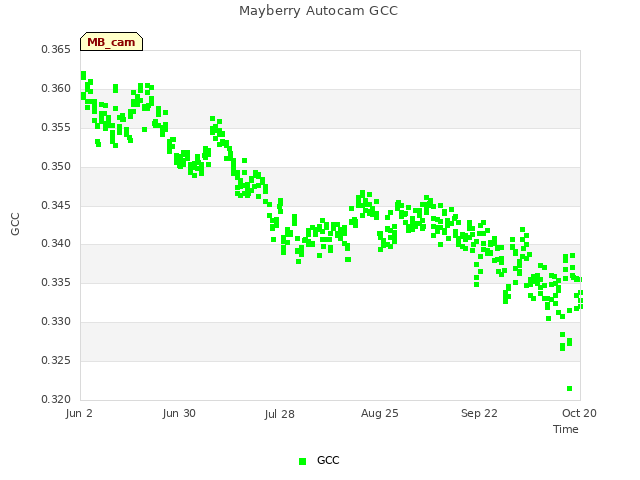Click the chart title Mayberry Autocam GCC
Image resolution: width=640 pixels, height=480 pixels.
(318, 11)
